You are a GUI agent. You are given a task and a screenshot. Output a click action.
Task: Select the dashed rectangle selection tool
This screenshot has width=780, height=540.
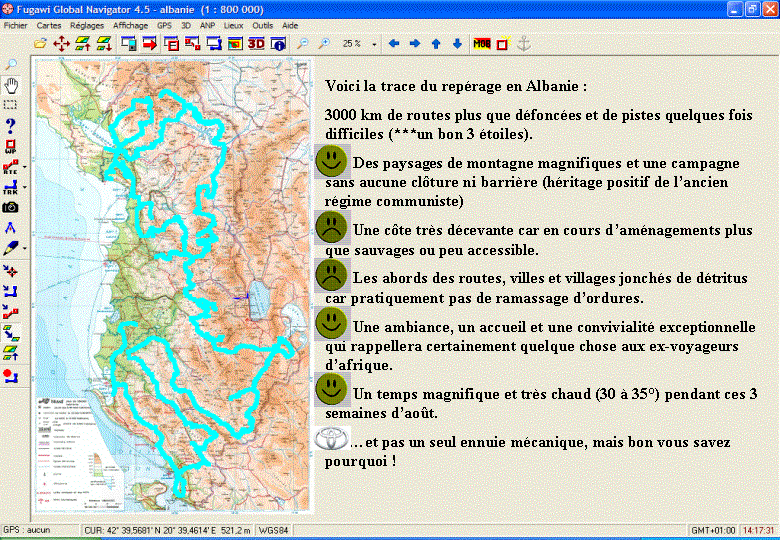(x=10, y=105)
